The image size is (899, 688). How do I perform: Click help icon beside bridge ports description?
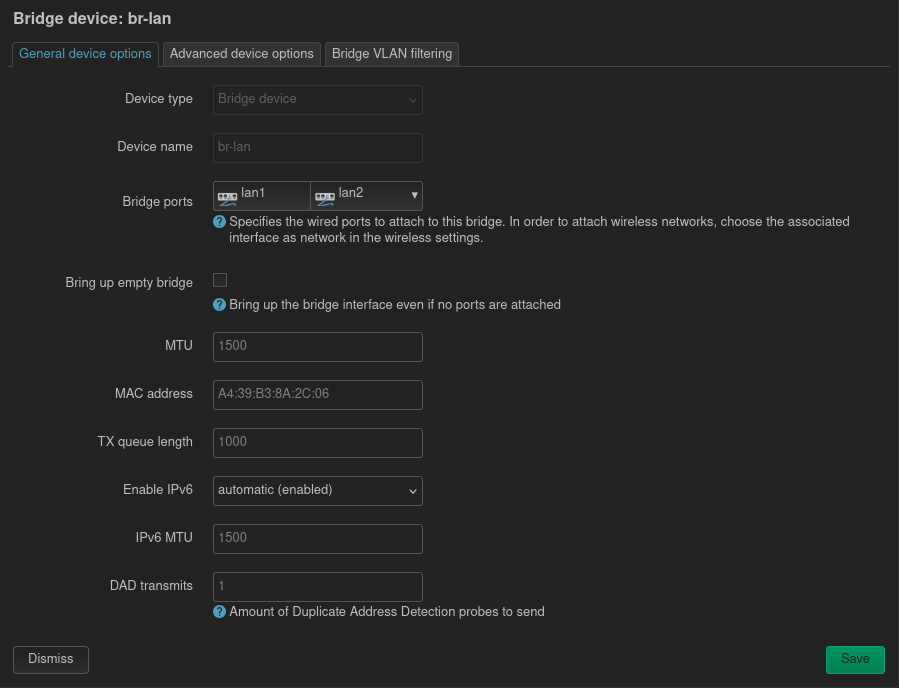219,221
